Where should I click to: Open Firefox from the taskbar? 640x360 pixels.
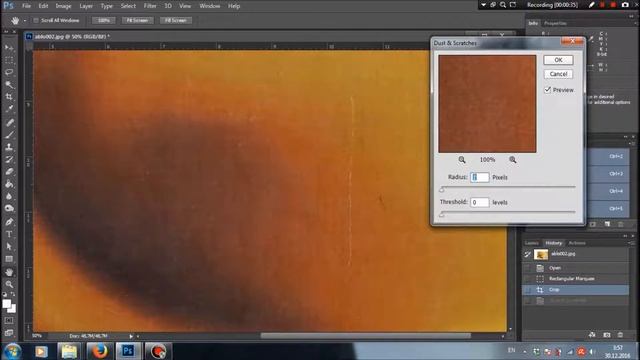[x=99, y=351]
